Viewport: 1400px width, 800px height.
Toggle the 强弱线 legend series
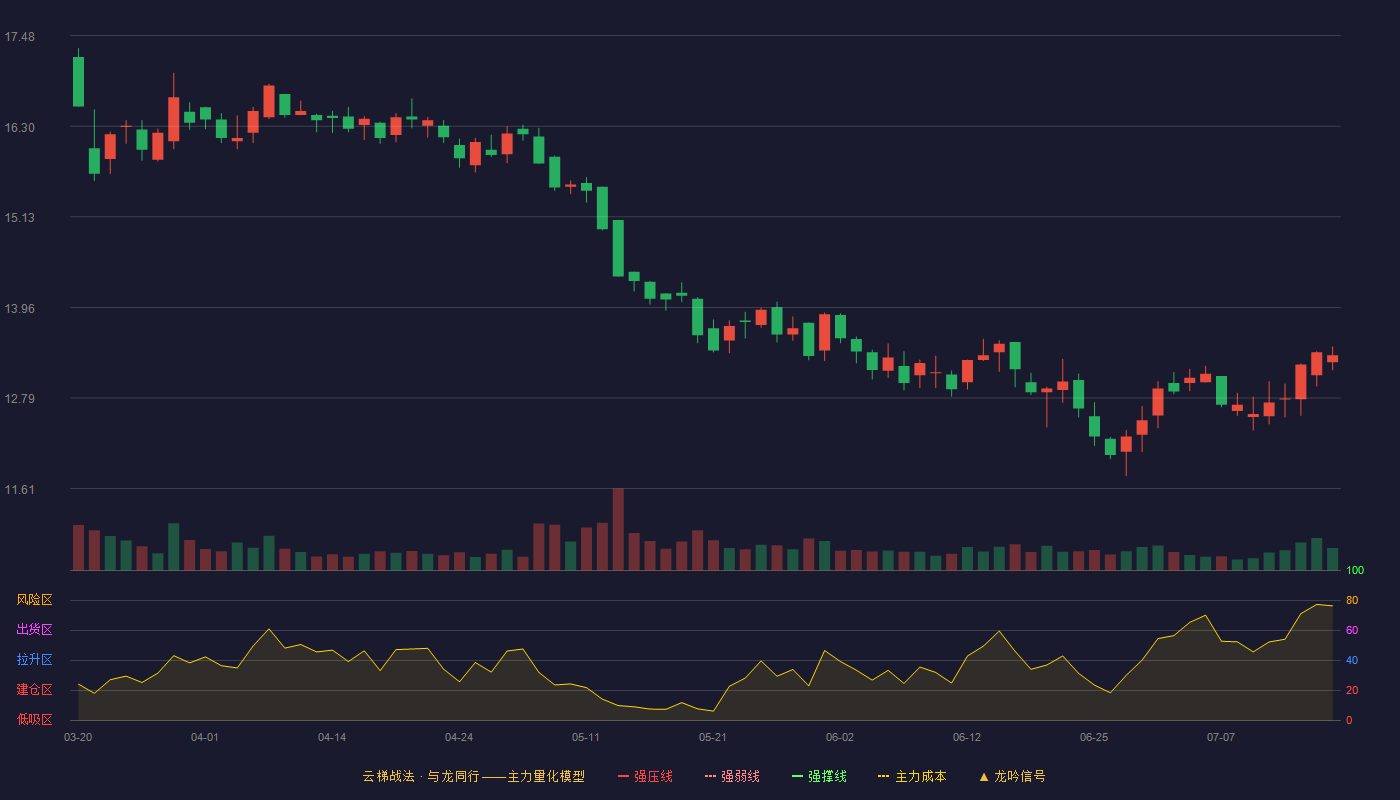tap(732, 776)
